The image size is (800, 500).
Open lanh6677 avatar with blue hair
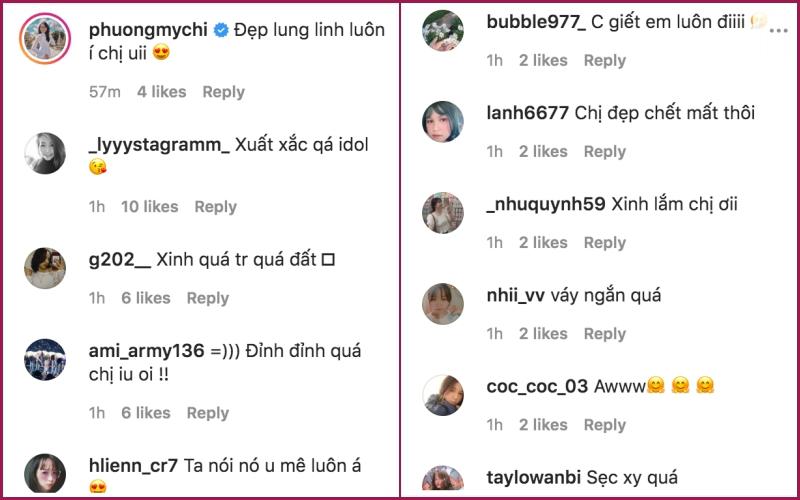coord(443,121)
